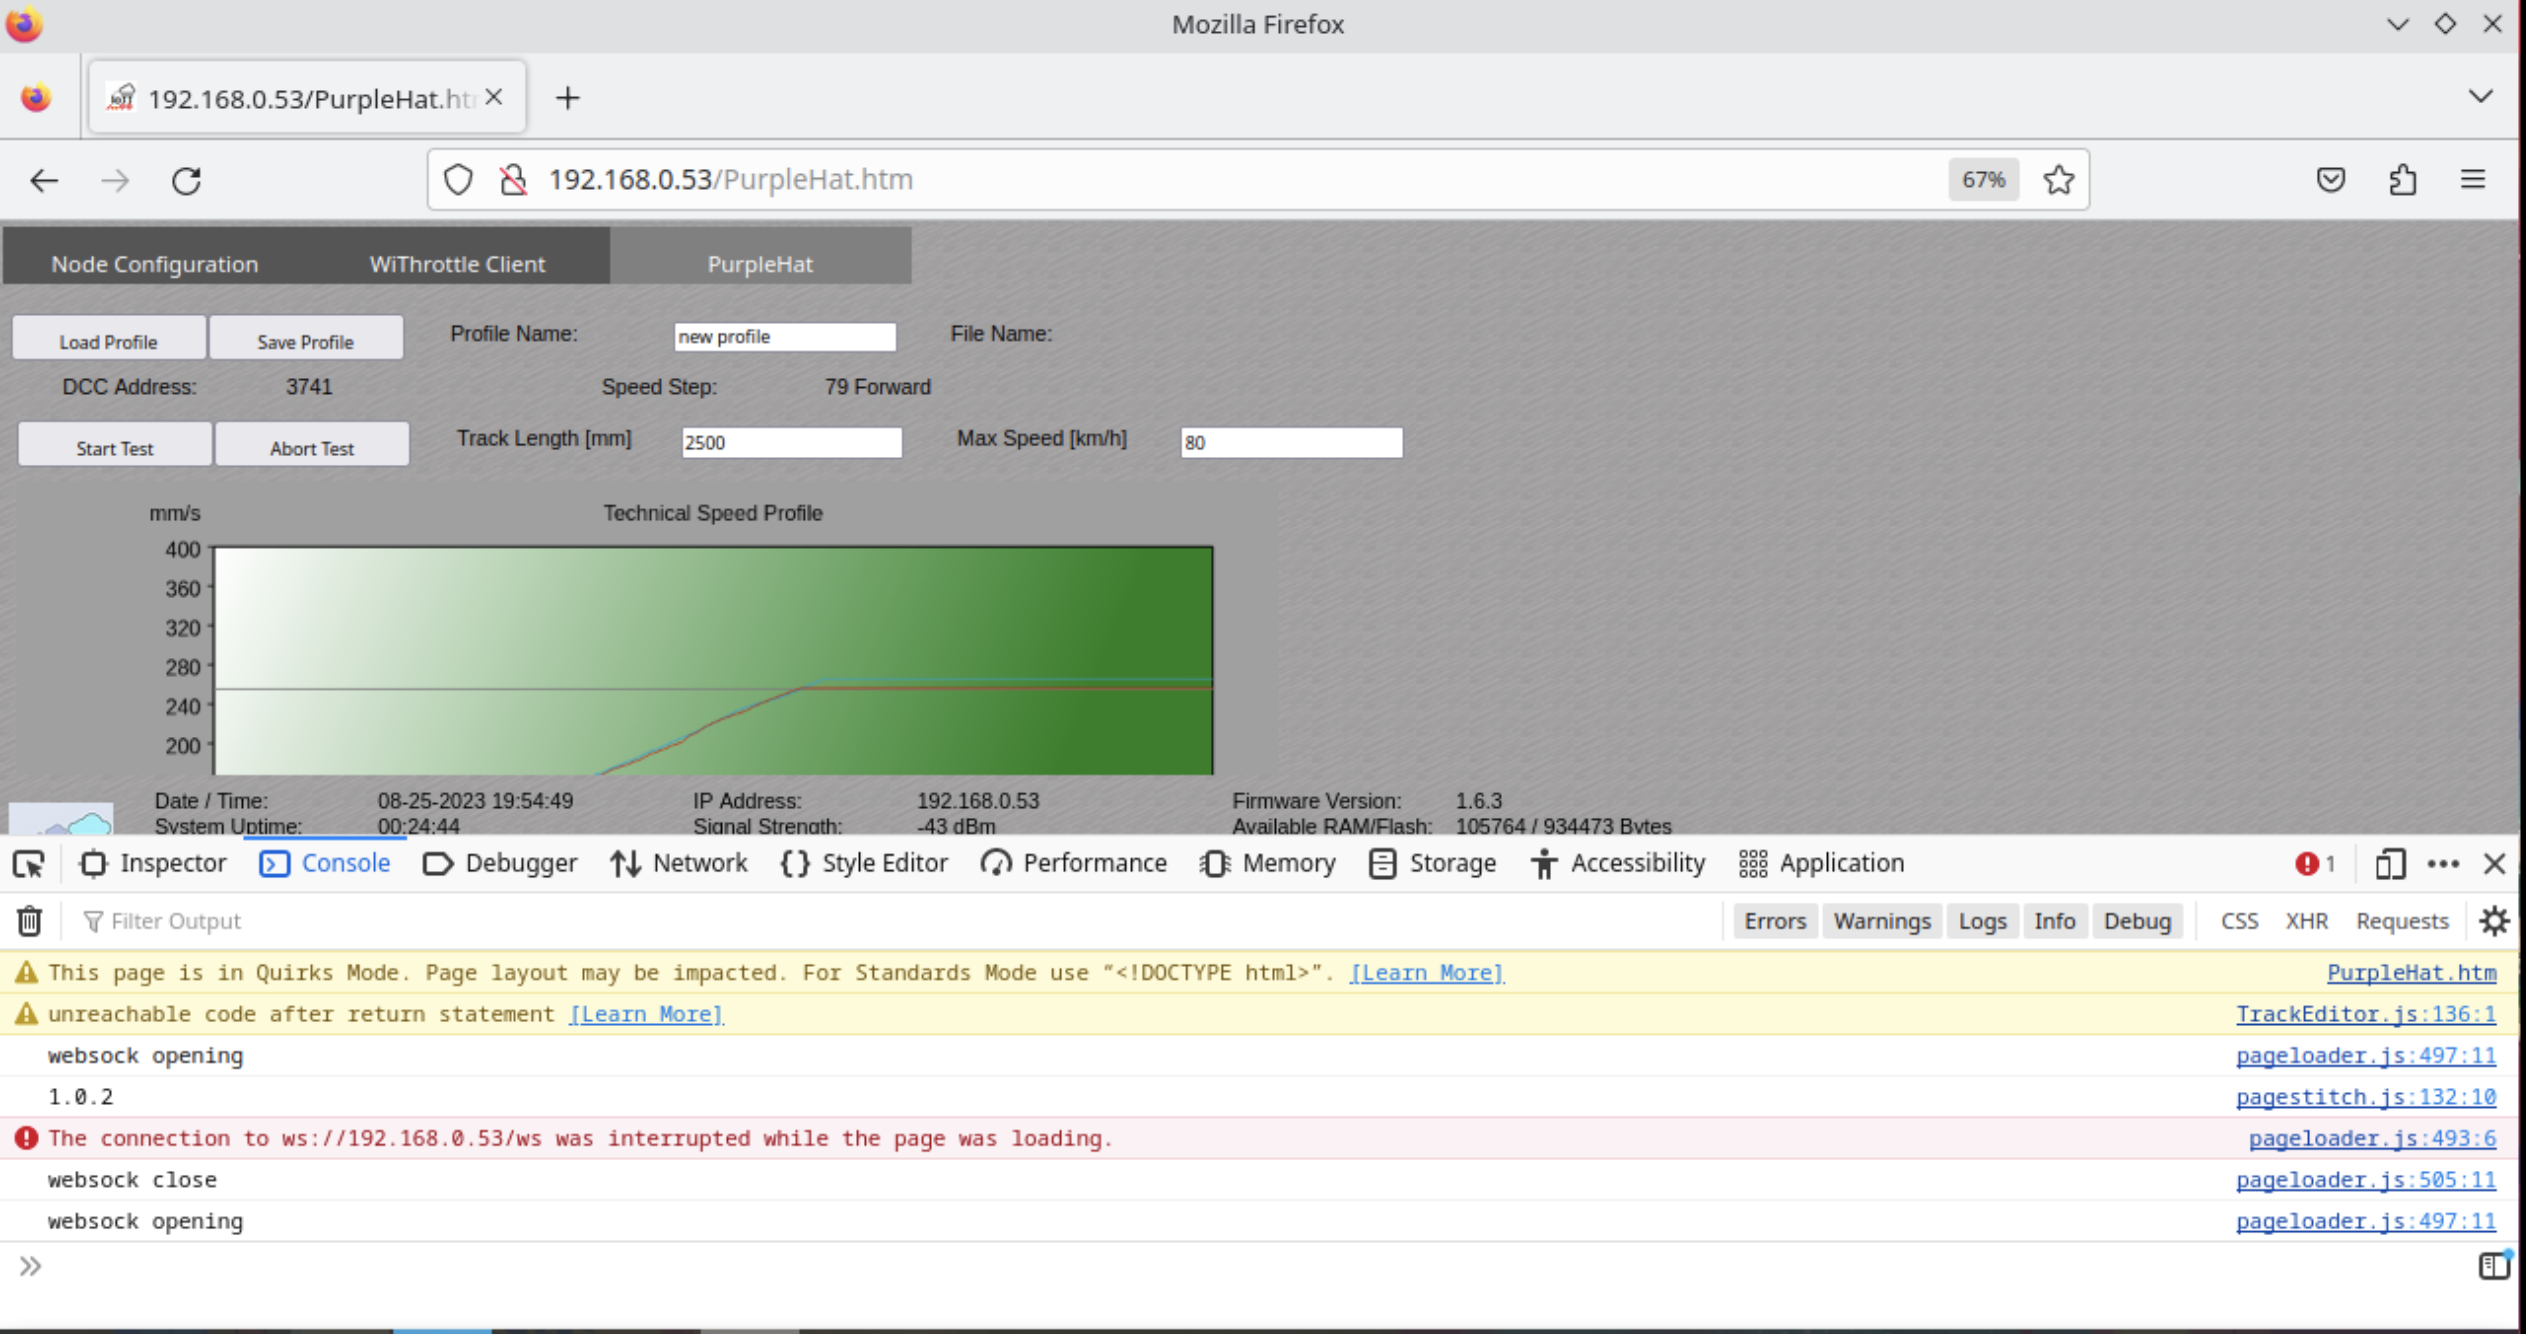Toggle responsive design mode icon
The image size is (2526, 1334).
pos(2390,863)
